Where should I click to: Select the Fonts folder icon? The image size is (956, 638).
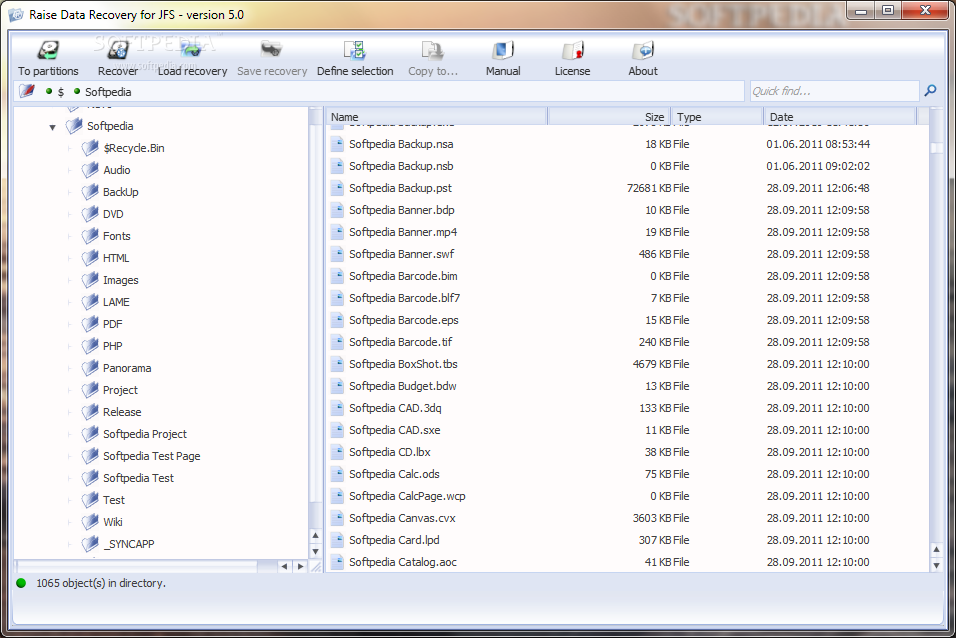point(90,235)
